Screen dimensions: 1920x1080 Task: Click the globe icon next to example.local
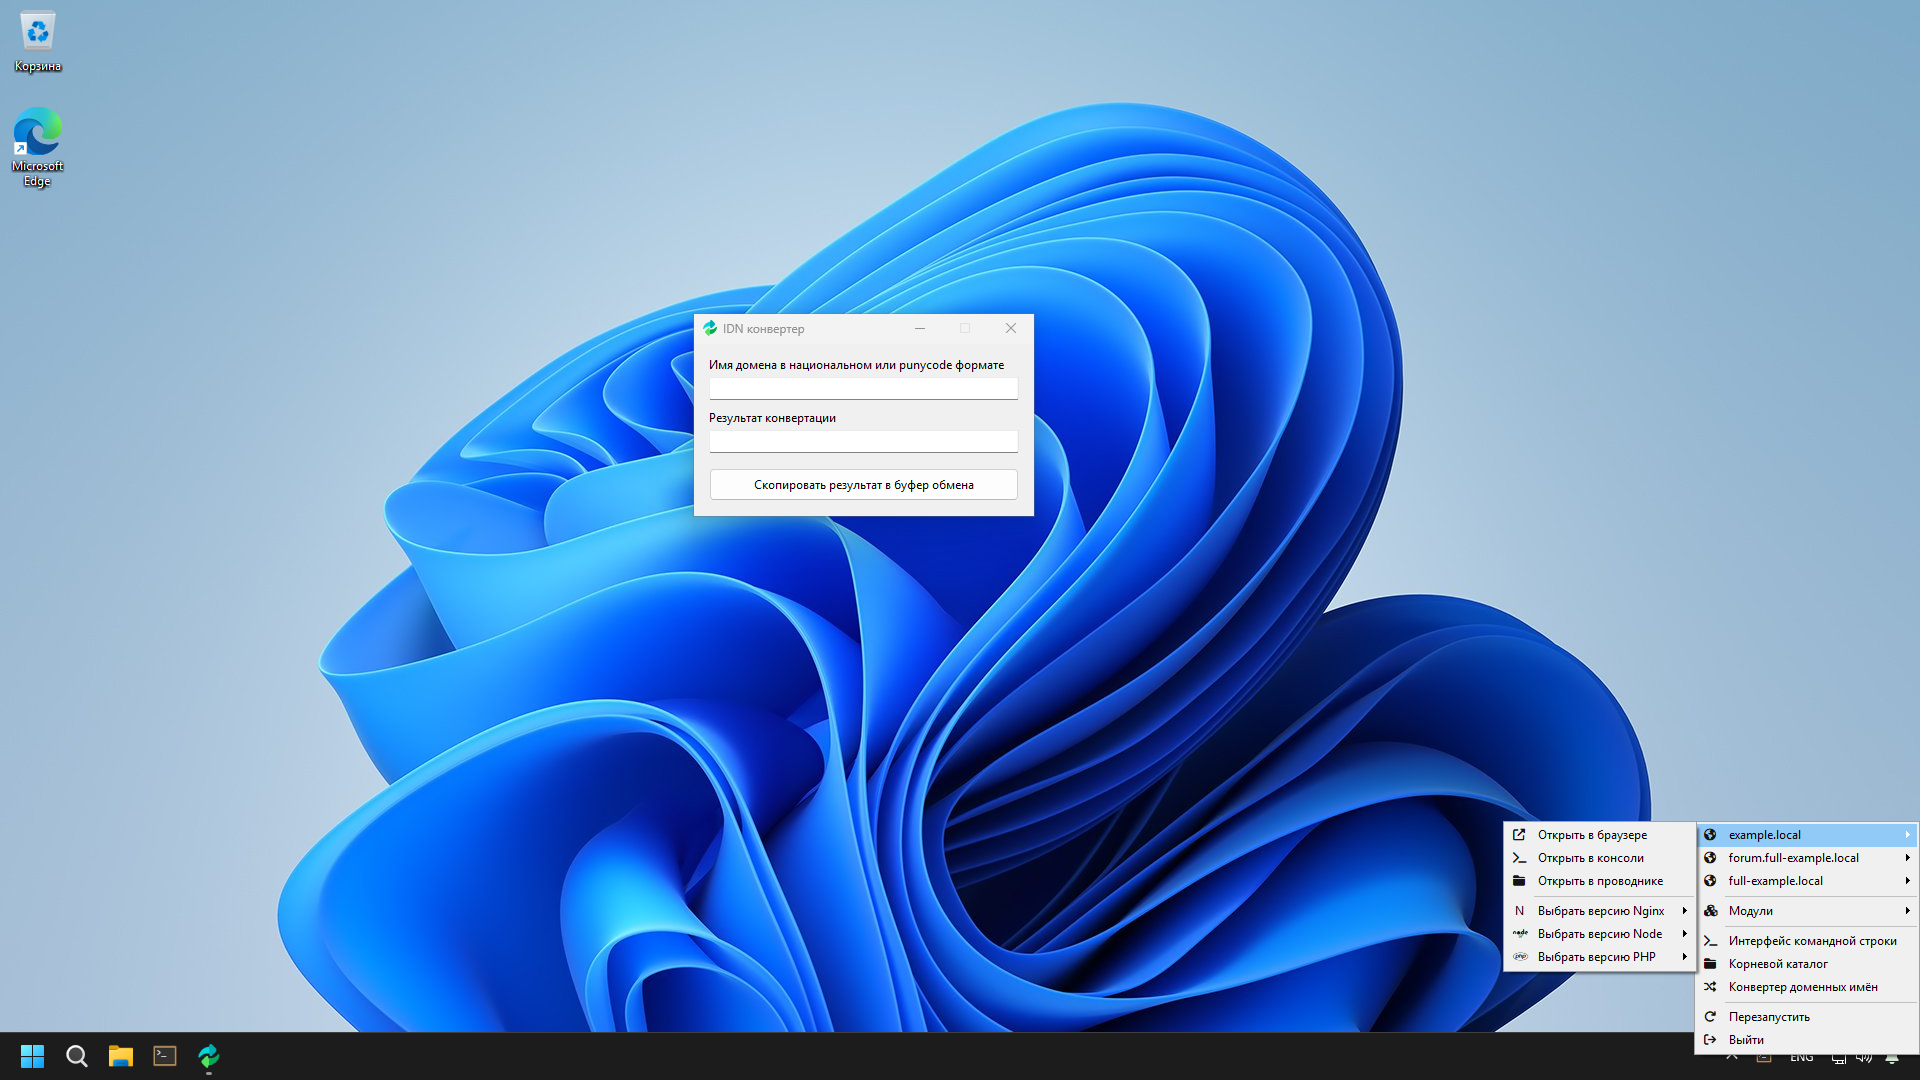pyautogui.click(x=1711, y=834)
